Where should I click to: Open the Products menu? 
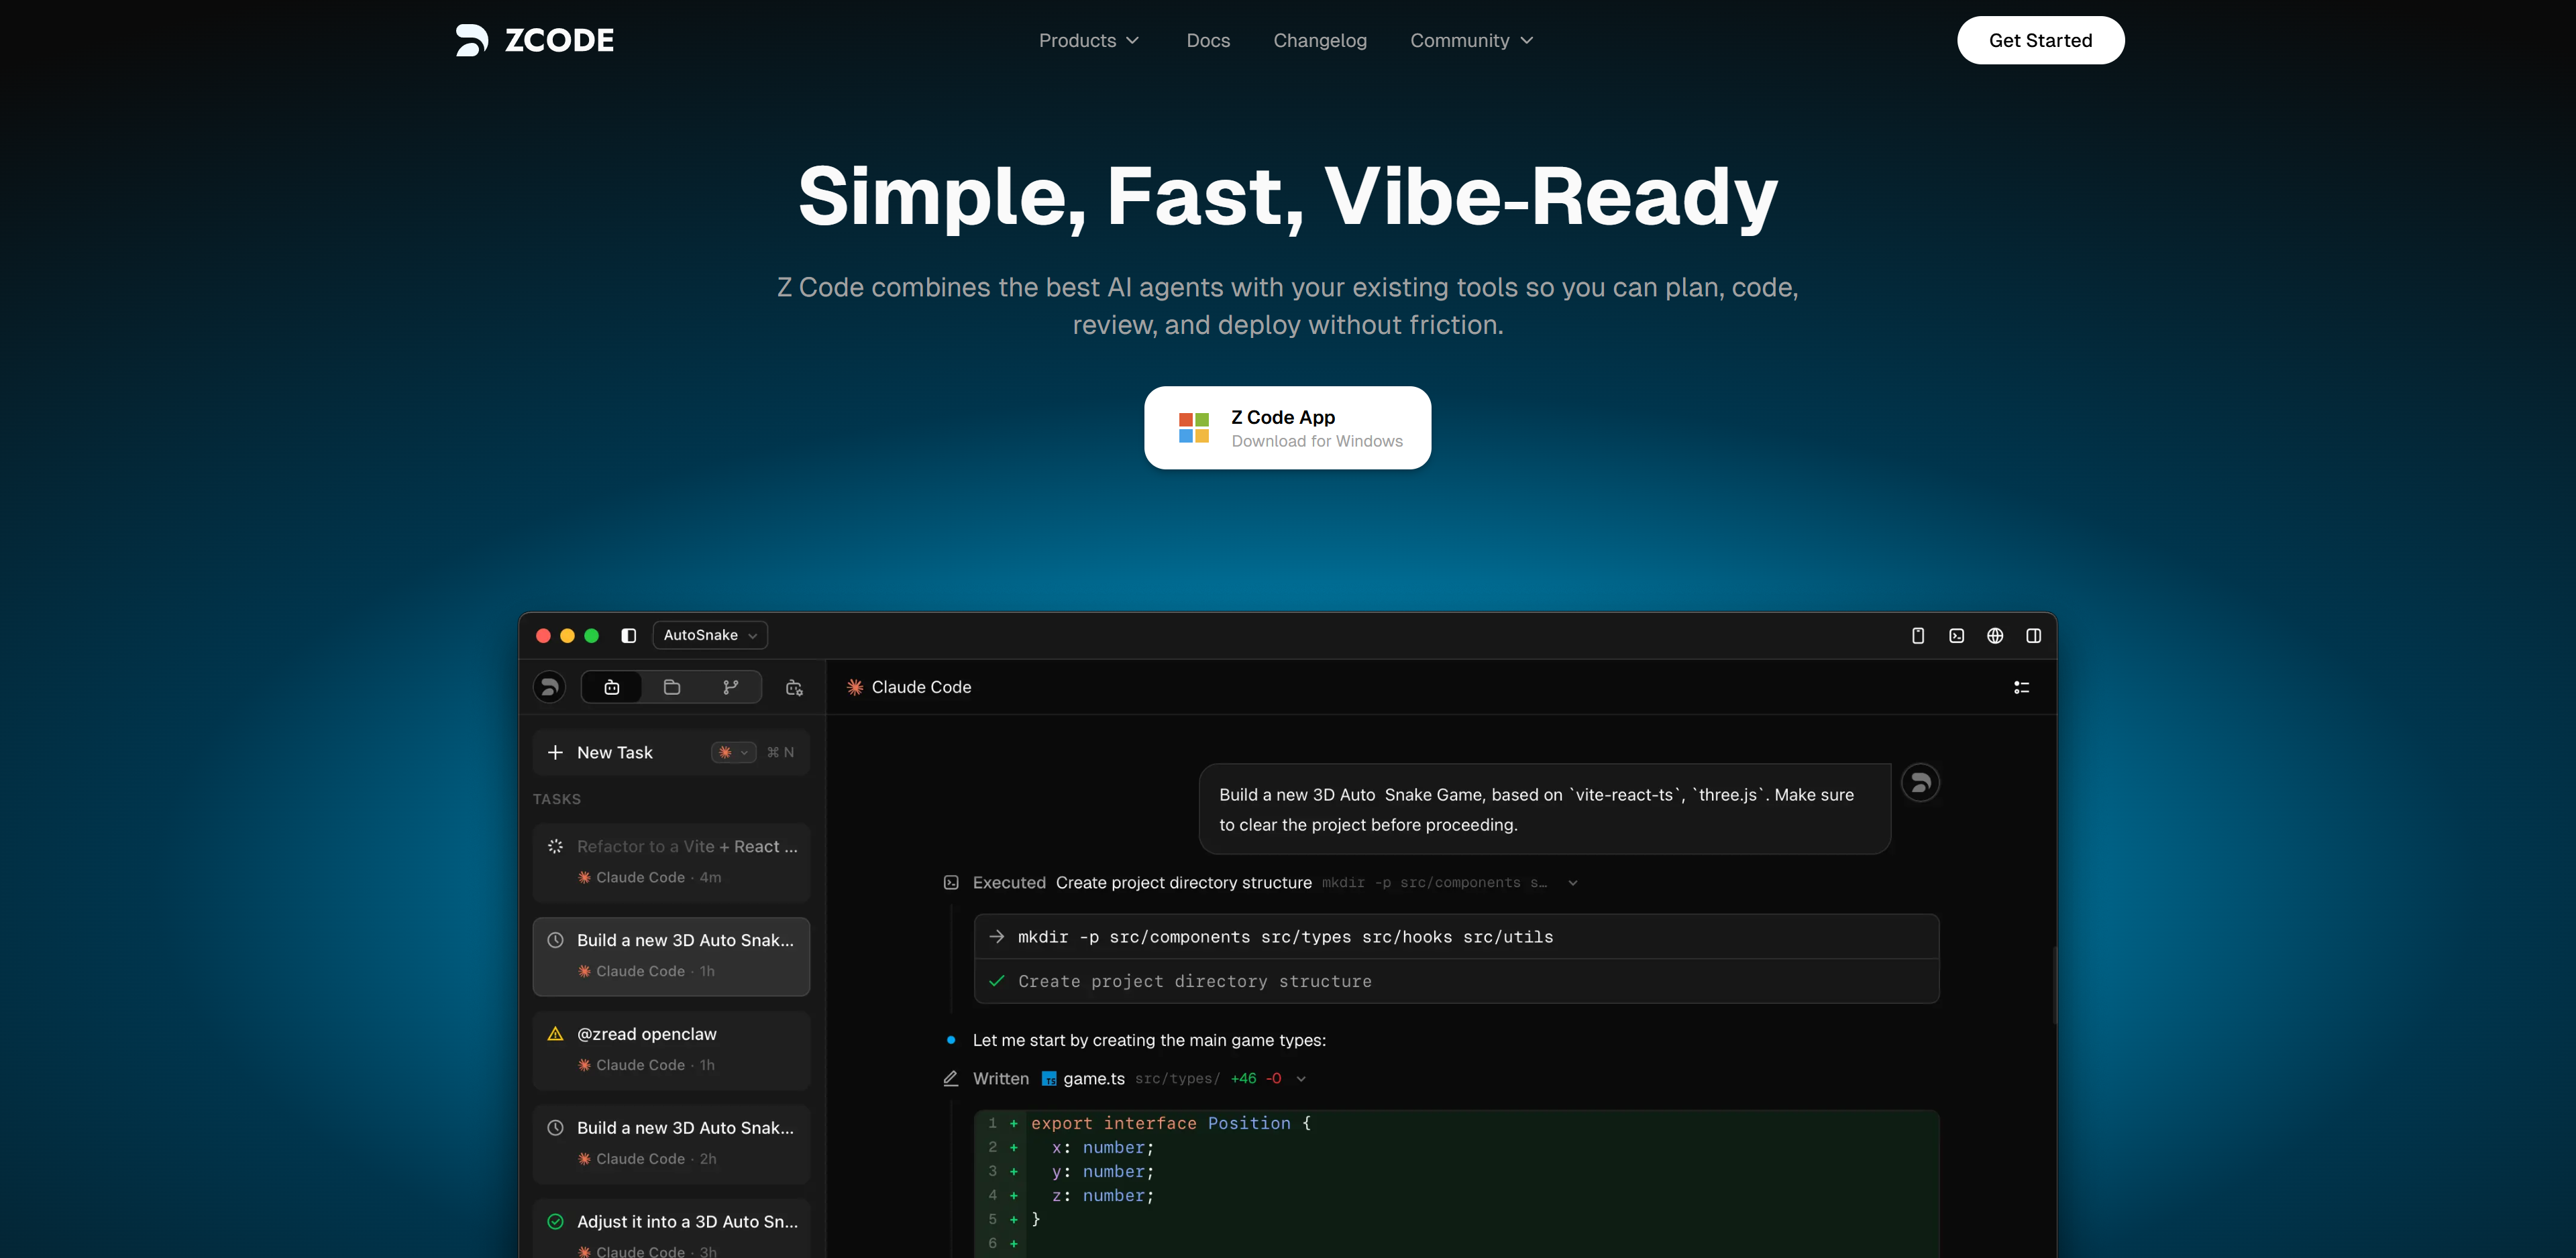1088,40
